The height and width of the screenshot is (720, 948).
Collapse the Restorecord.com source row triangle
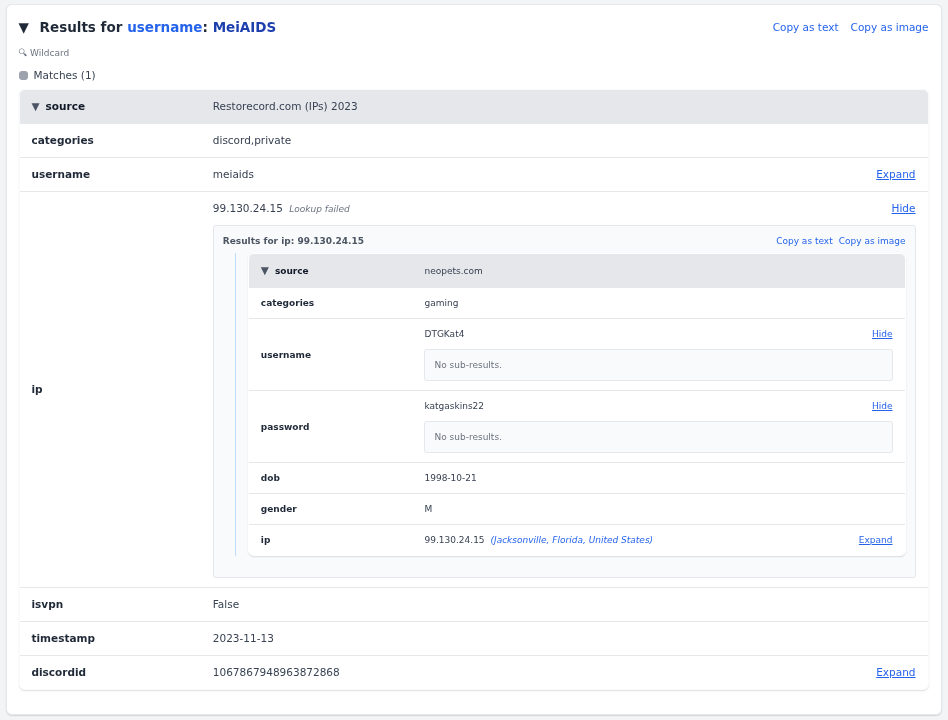tap(36, 106)
